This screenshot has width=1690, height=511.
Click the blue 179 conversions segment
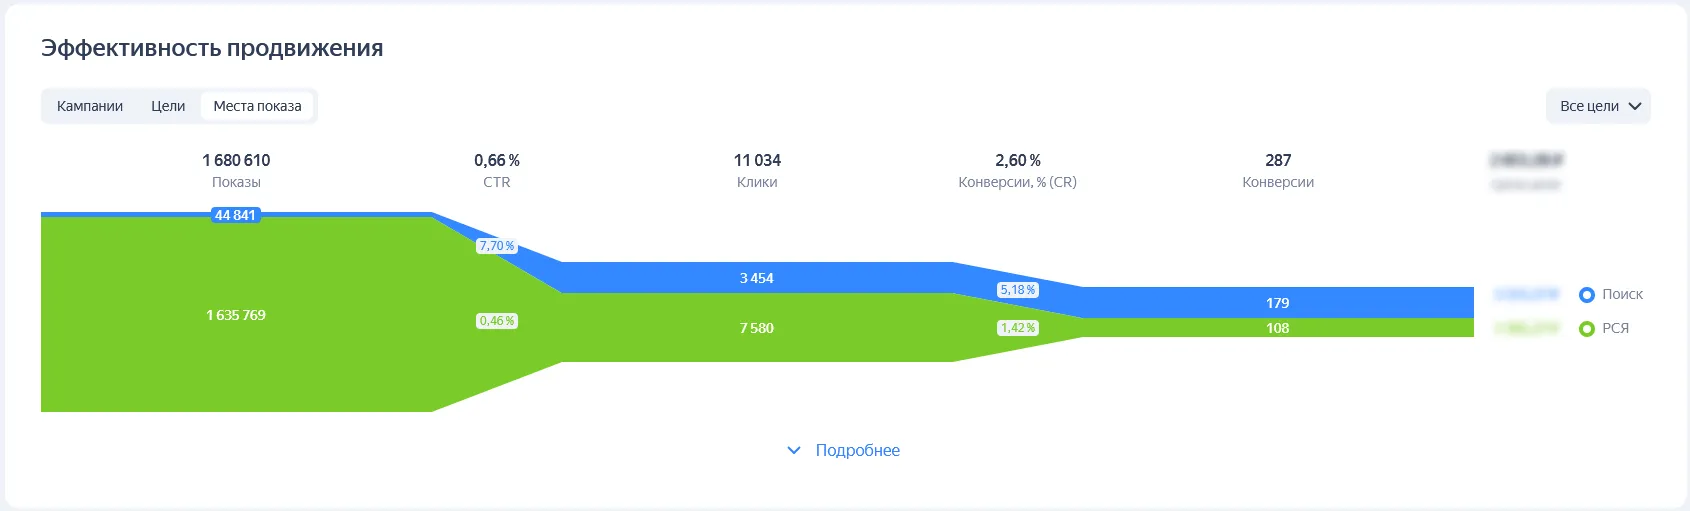point(1278,303)
